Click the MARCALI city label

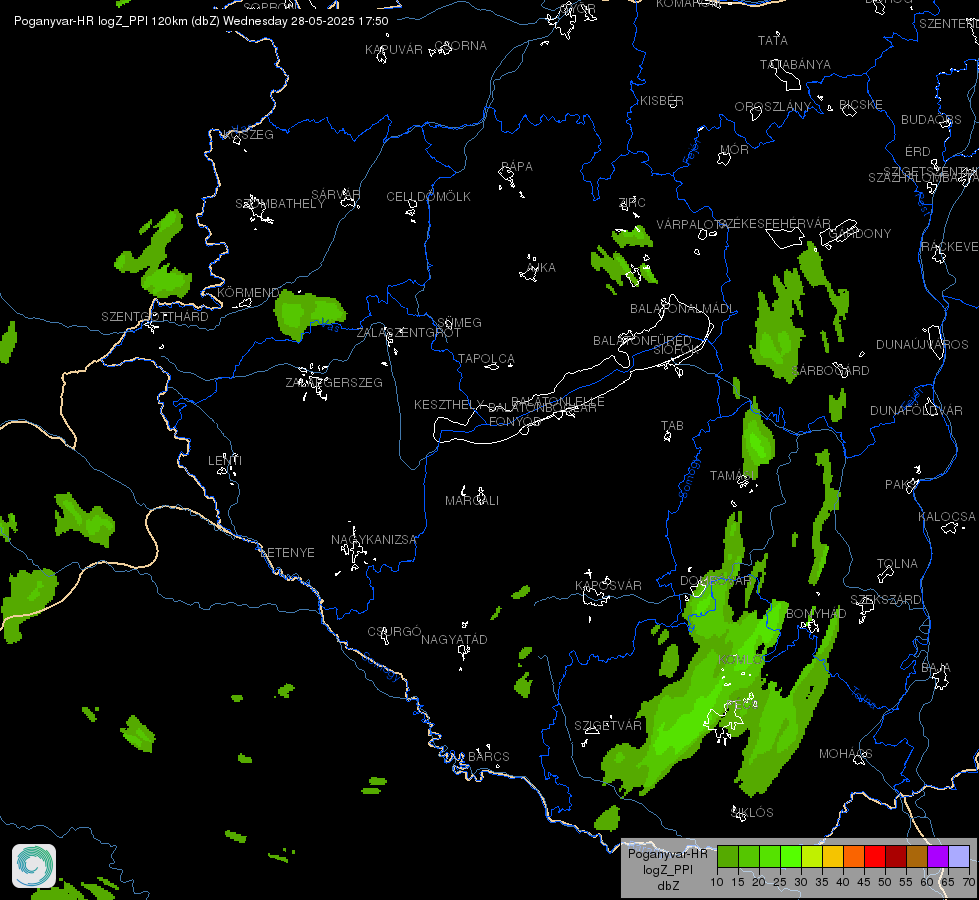[x=471, y=501]
